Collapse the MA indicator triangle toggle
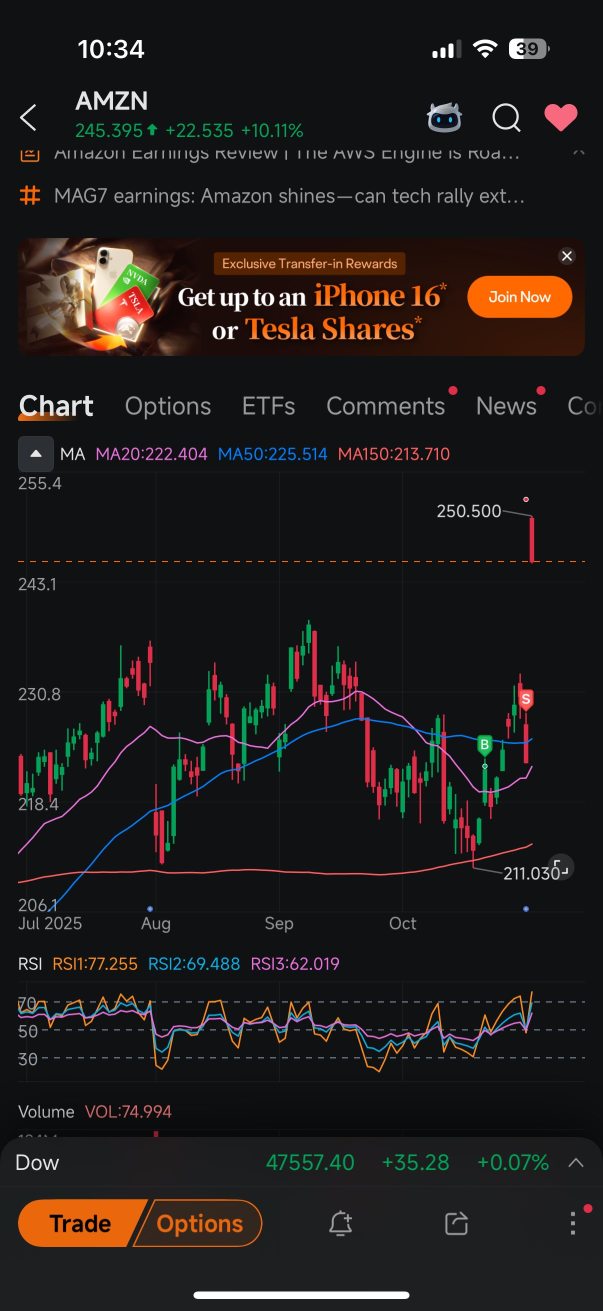This screenshot has width=603, height=1311. (36, 454)
